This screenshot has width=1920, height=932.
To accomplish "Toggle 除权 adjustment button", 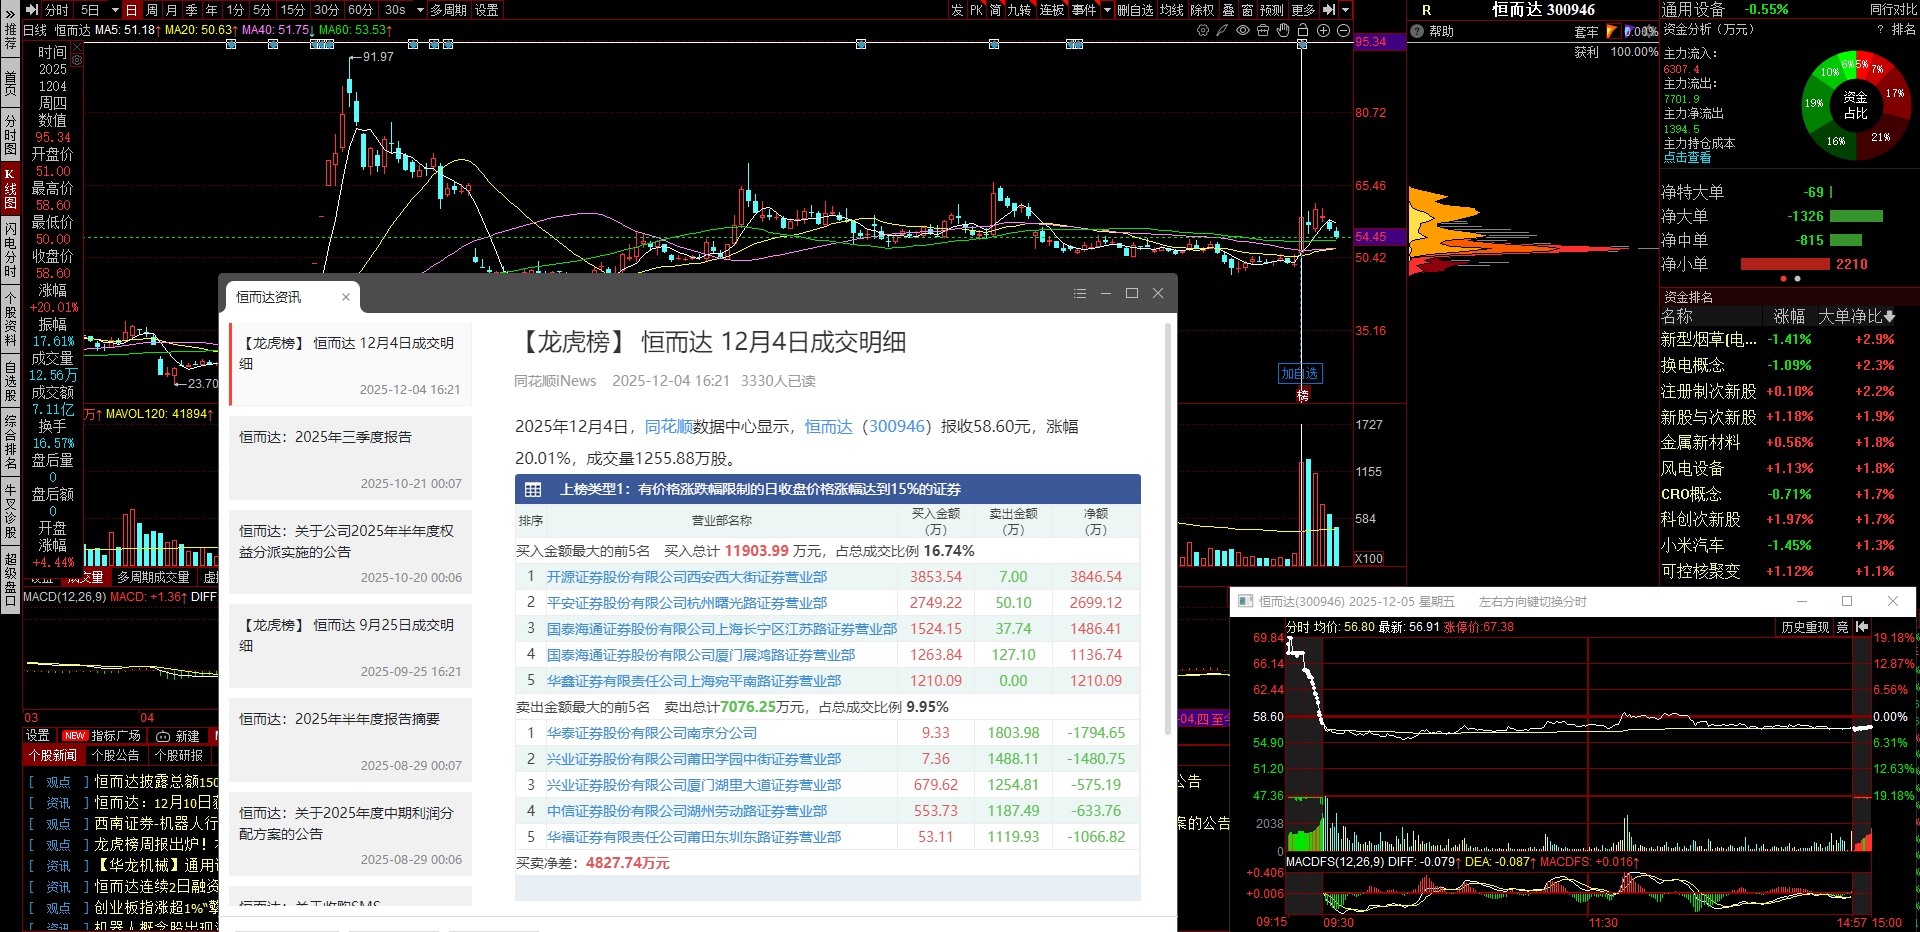I will click(1201, 10).
